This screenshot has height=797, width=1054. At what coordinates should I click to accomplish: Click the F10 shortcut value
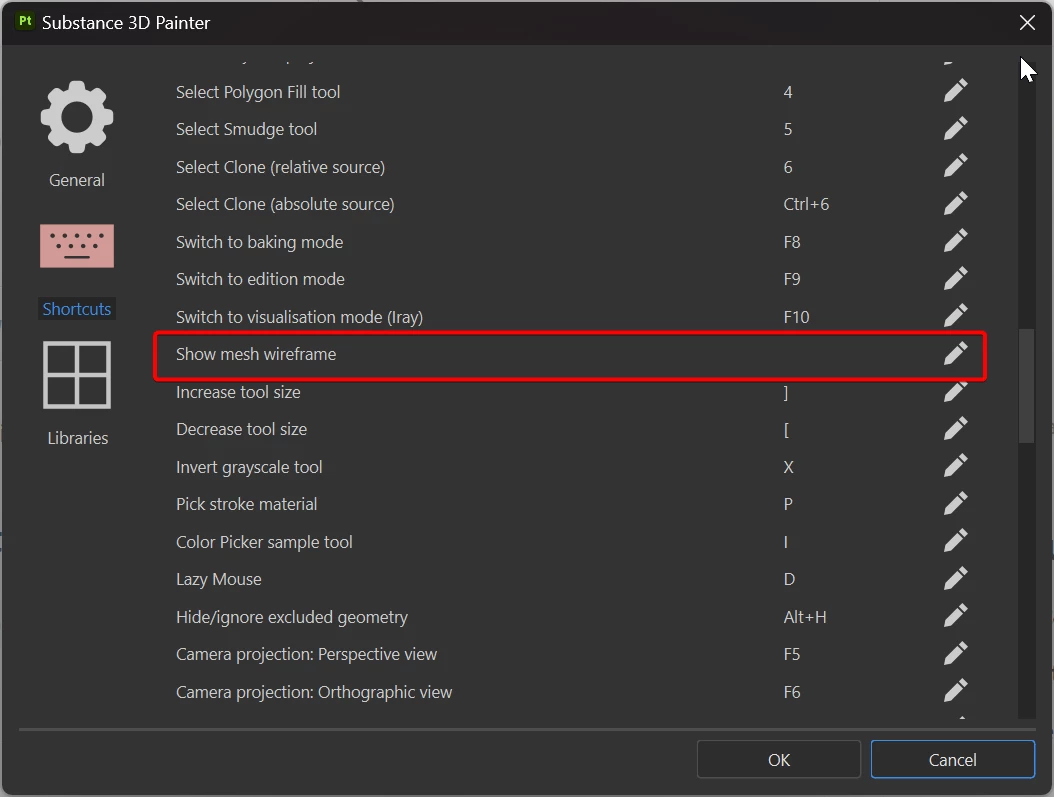[x=796, y=317]
